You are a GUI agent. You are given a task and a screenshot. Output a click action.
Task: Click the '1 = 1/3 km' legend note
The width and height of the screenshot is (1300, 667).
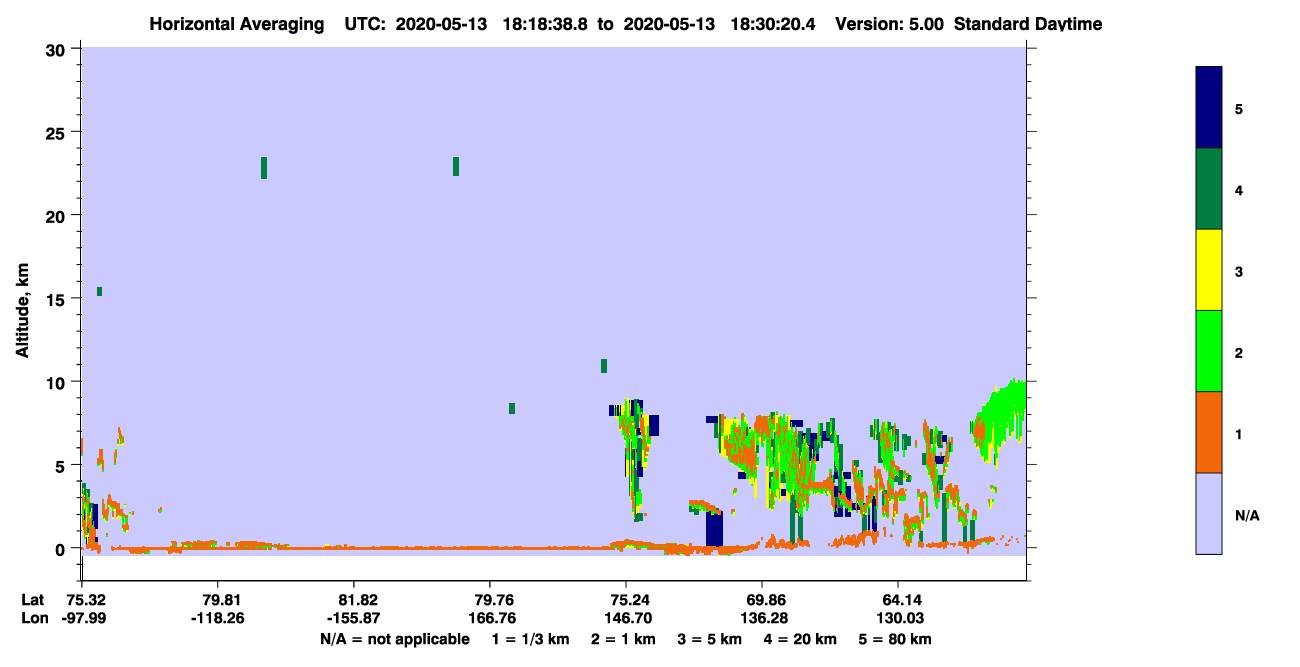coord(531,639)
